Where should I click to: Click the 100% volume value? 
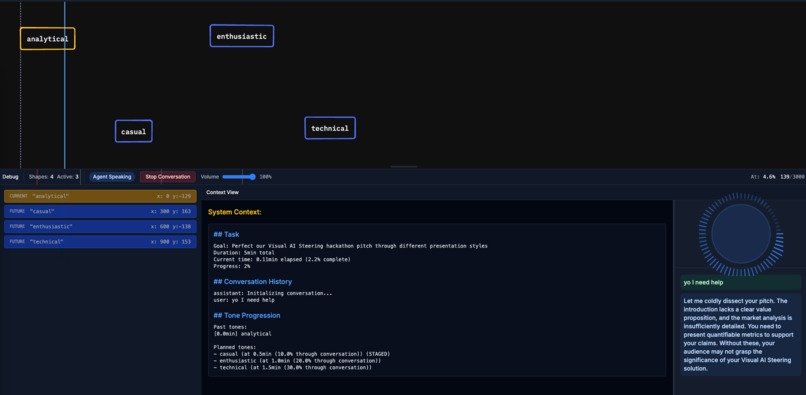coord(265,177)
